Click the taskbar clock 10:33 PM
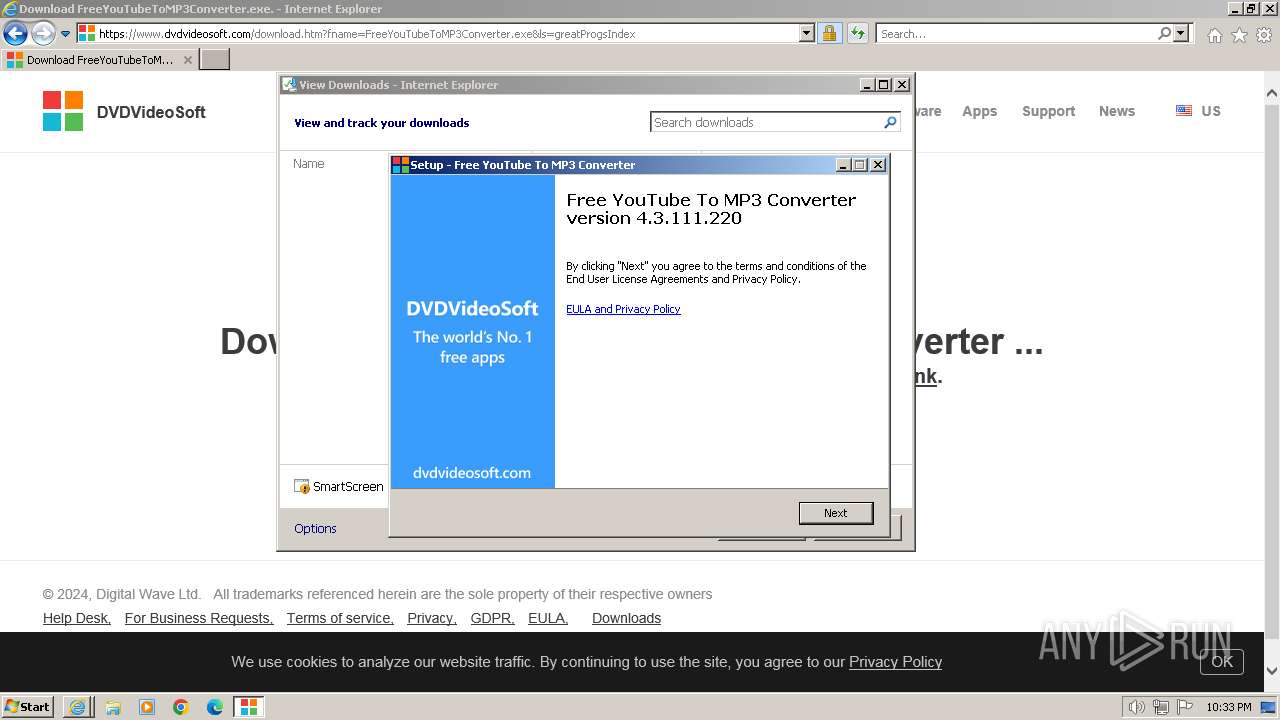 point(1229,707)
